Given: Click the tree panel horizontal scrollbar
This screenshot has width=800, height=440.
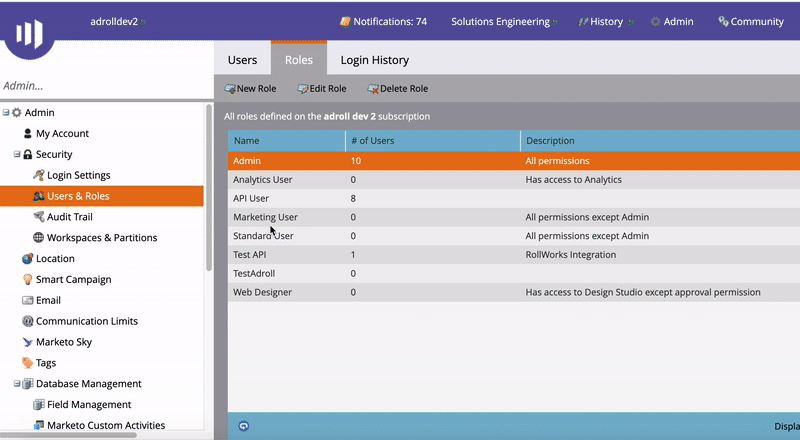Looking at the screenshot, I should click(x=68, y=435).
